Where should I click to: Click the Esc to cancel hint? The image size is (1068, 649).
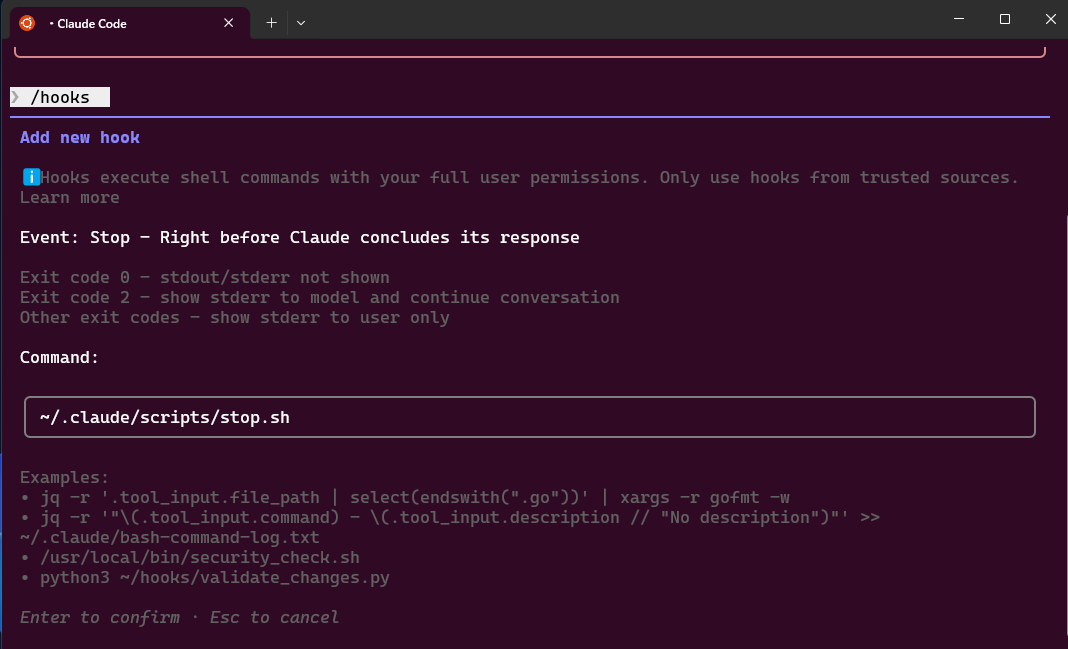[x=274, y=617]
